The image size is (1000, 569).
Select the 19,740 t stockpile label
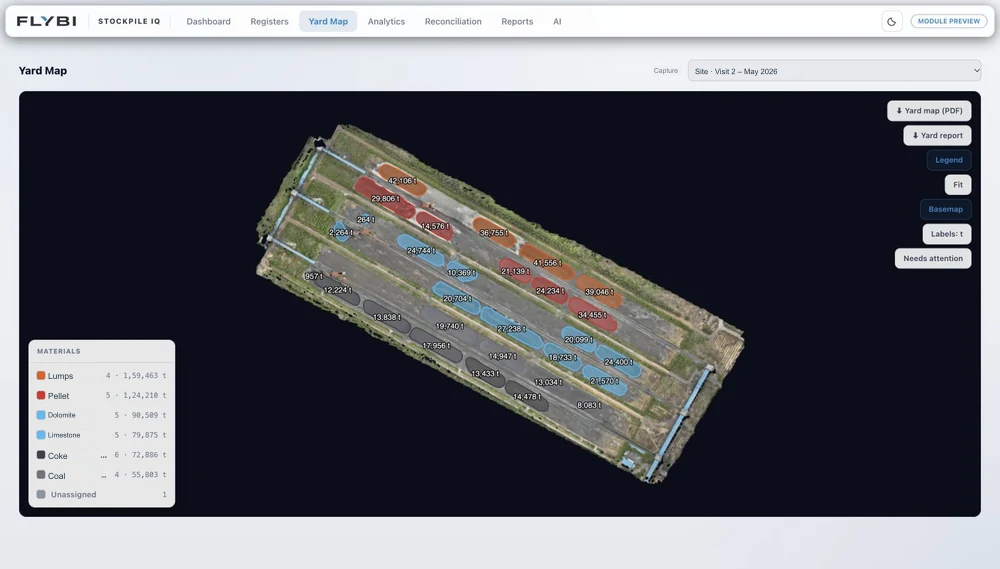tap(450, 326)
